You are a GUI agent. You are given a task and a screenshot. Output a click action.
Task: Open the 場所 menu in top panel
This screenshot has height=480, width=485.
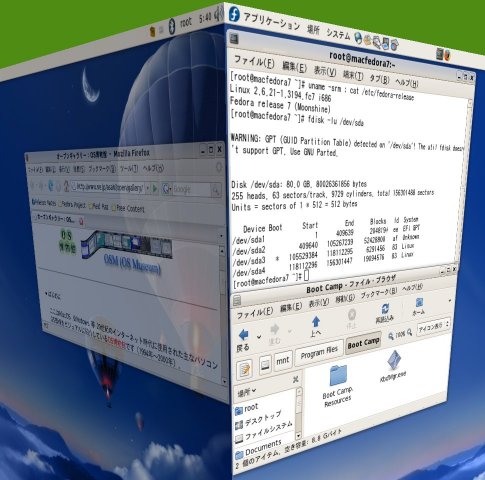pos(313,30)
